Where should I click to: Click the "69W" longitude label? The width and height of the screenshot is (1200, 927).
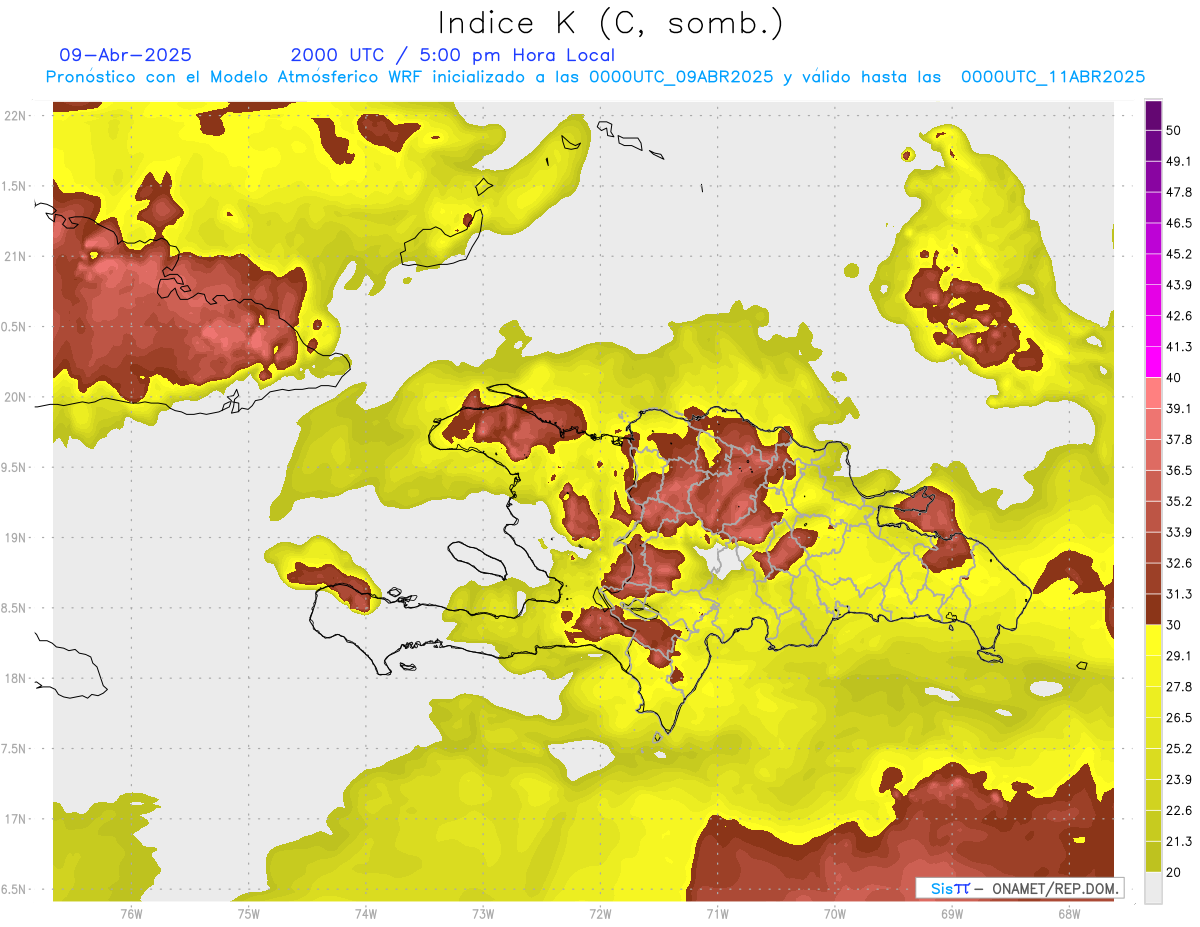pos(952,913)
